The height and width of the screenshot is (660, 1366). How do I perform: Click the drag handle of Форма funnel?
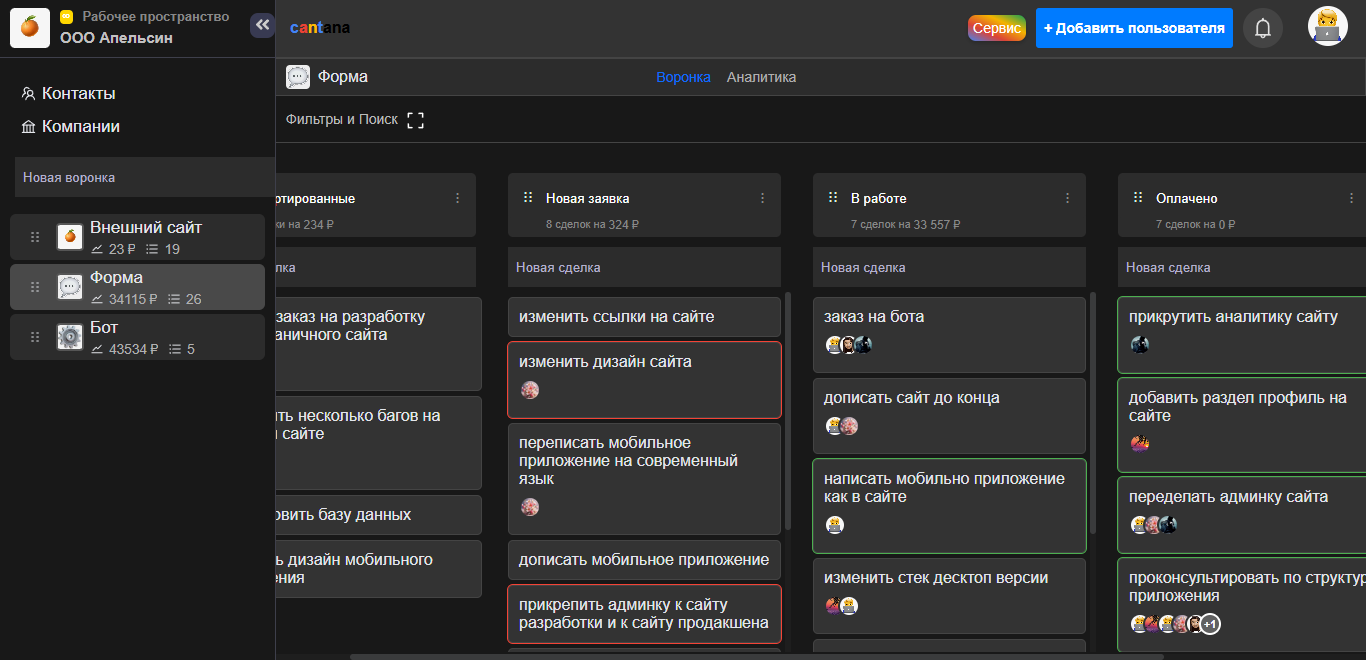35,287
